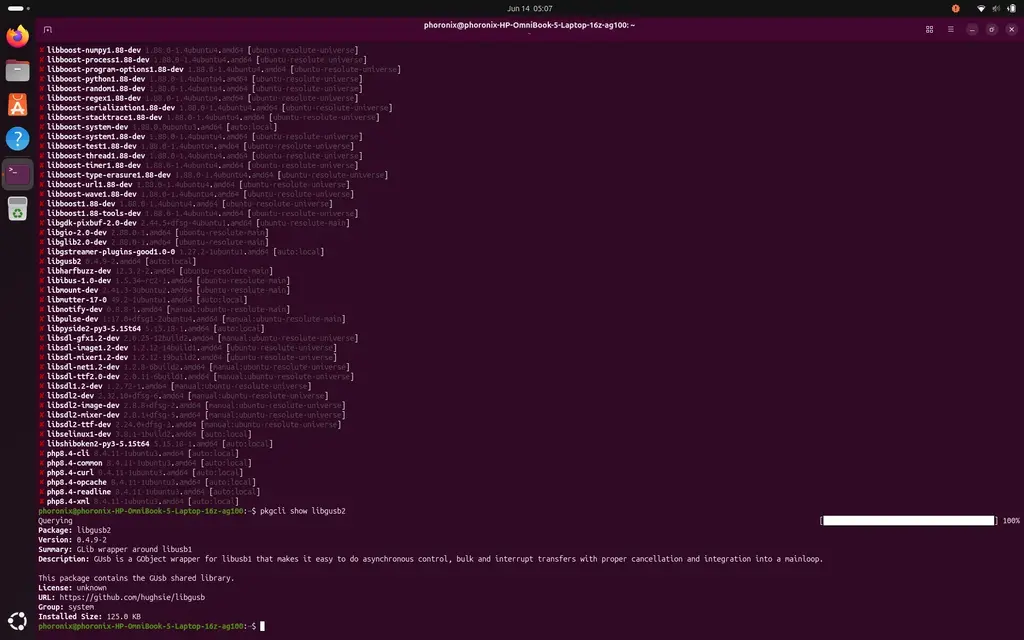Open a new terminal tab icon

(x=48, y=29)
